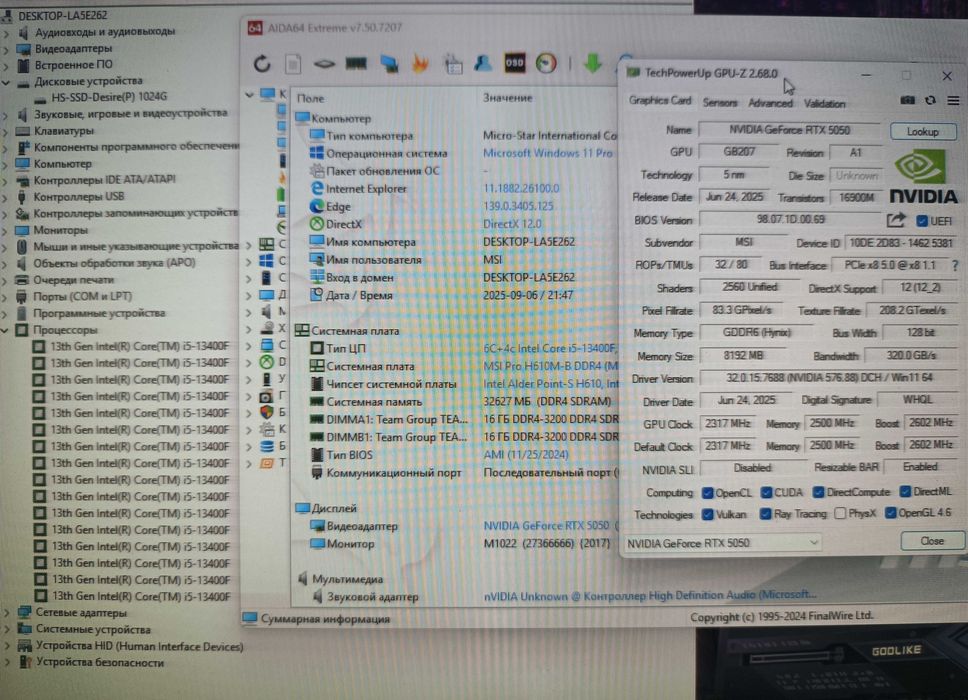Toggle the CUDA checkbox

[766, 493]
